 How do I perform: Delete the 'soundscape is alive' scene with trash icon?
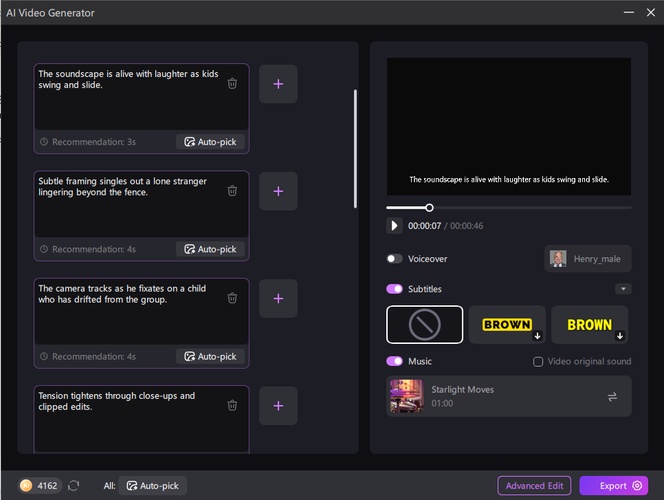[x=232, y=84]
